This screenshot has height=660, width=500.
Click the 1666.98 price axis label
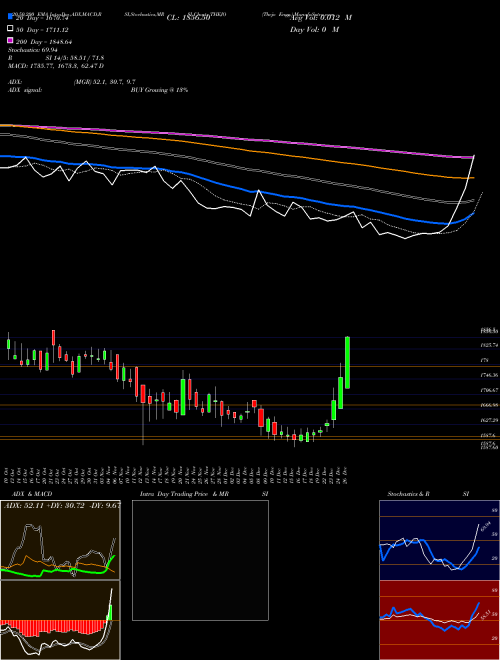490,405
